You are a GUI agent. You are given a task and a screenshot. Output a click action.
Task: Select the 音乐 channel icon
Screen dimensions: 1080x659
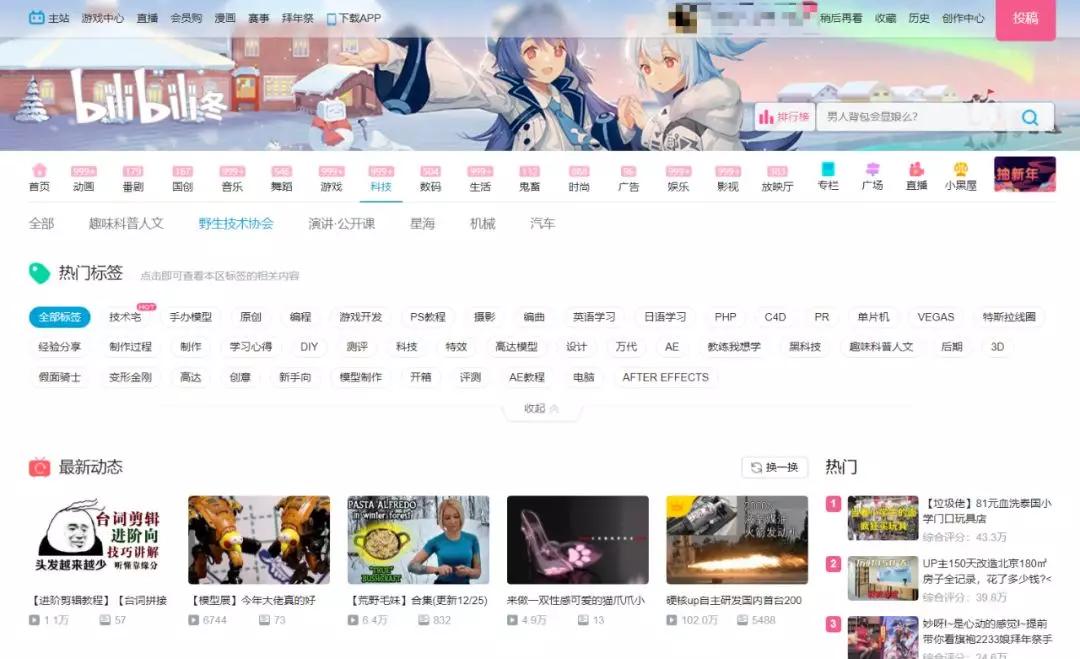point(231,178)
